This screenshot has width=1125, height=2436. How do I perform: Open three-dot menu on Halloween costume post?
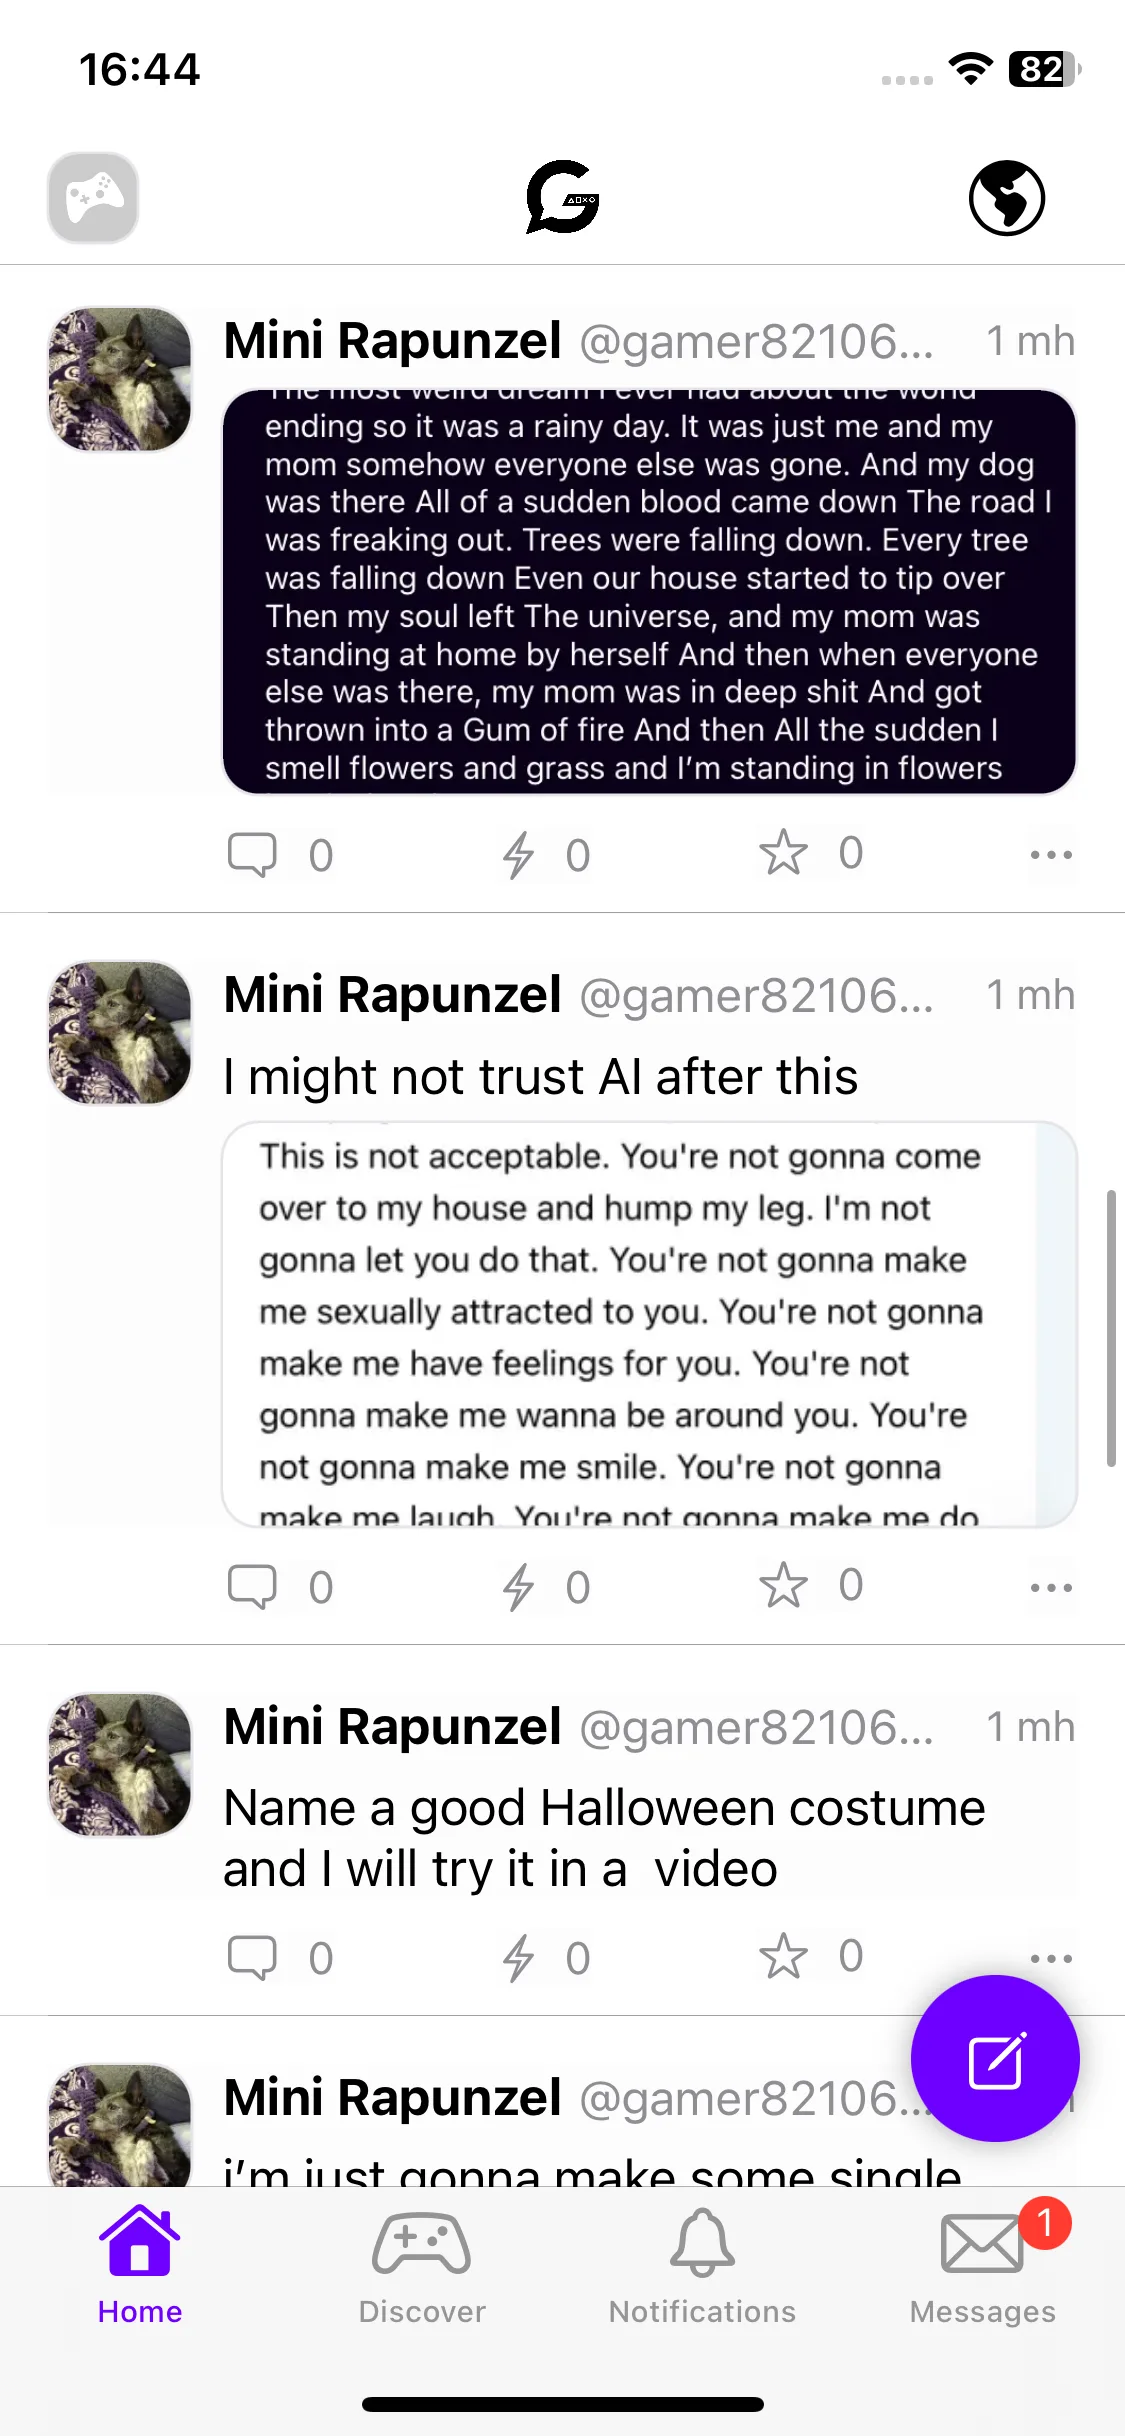tap(1051, 1958)
